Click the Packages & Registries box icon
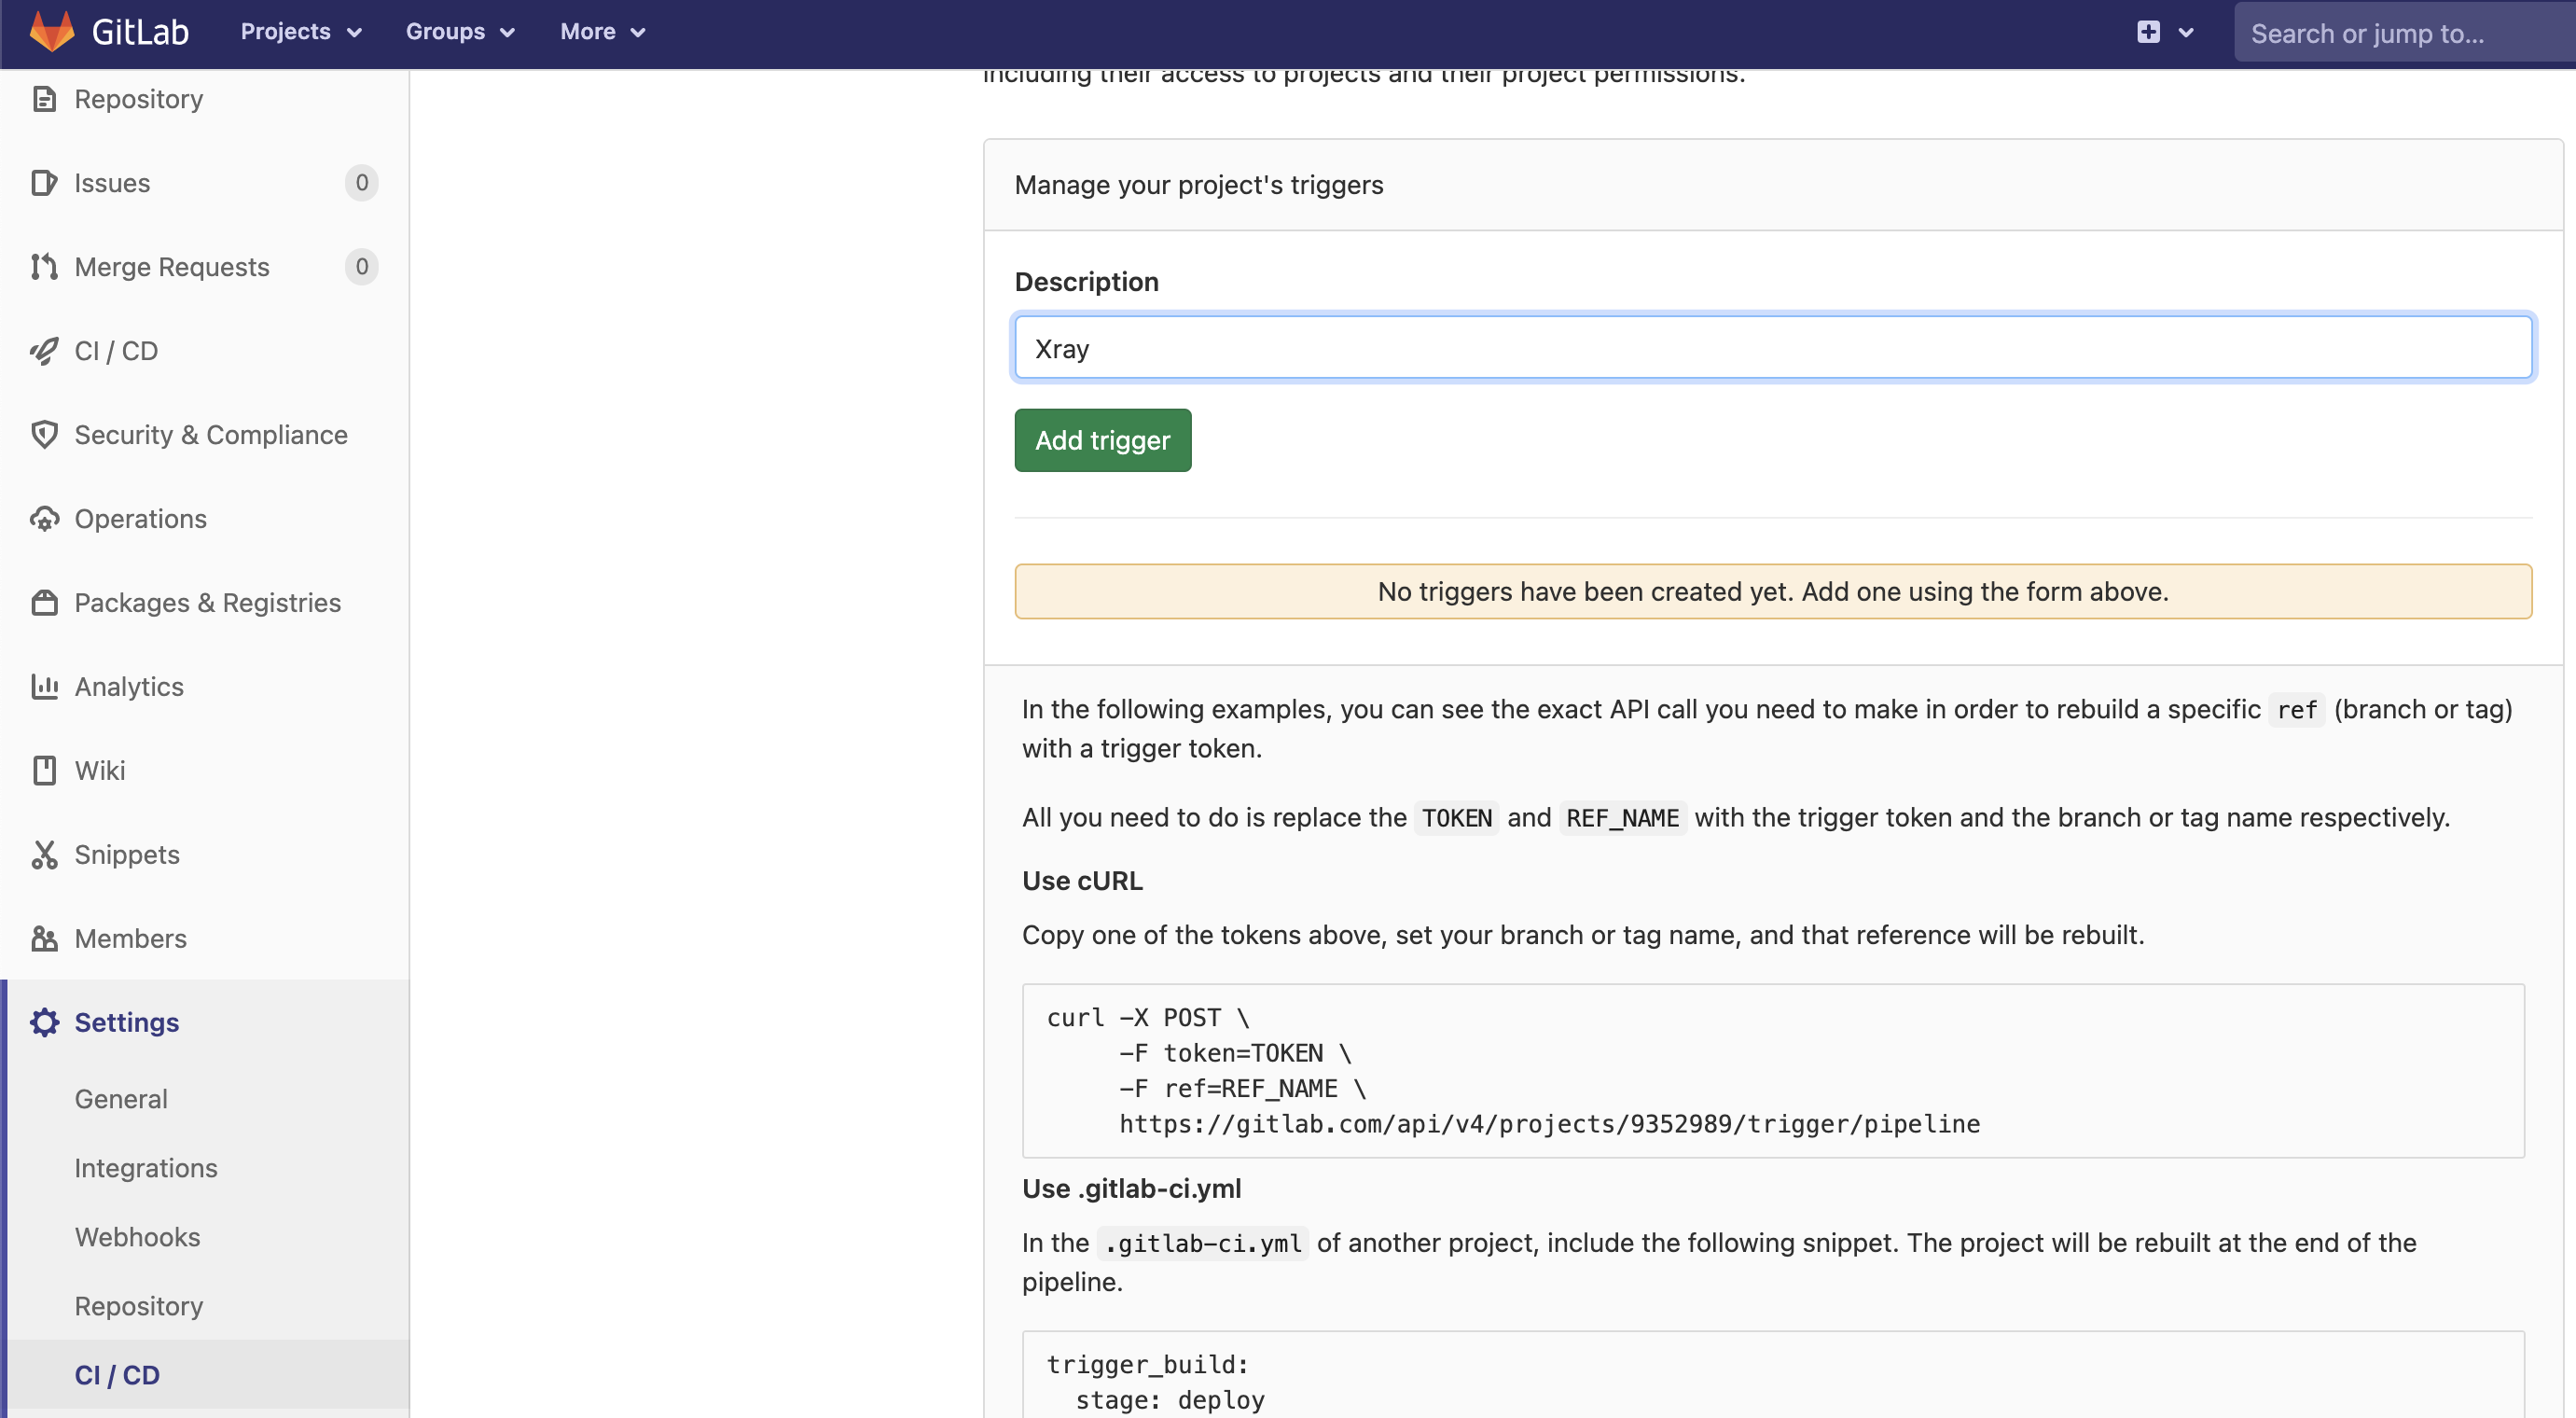This screenshot has height=1418, width=2576. click(44, 603)
